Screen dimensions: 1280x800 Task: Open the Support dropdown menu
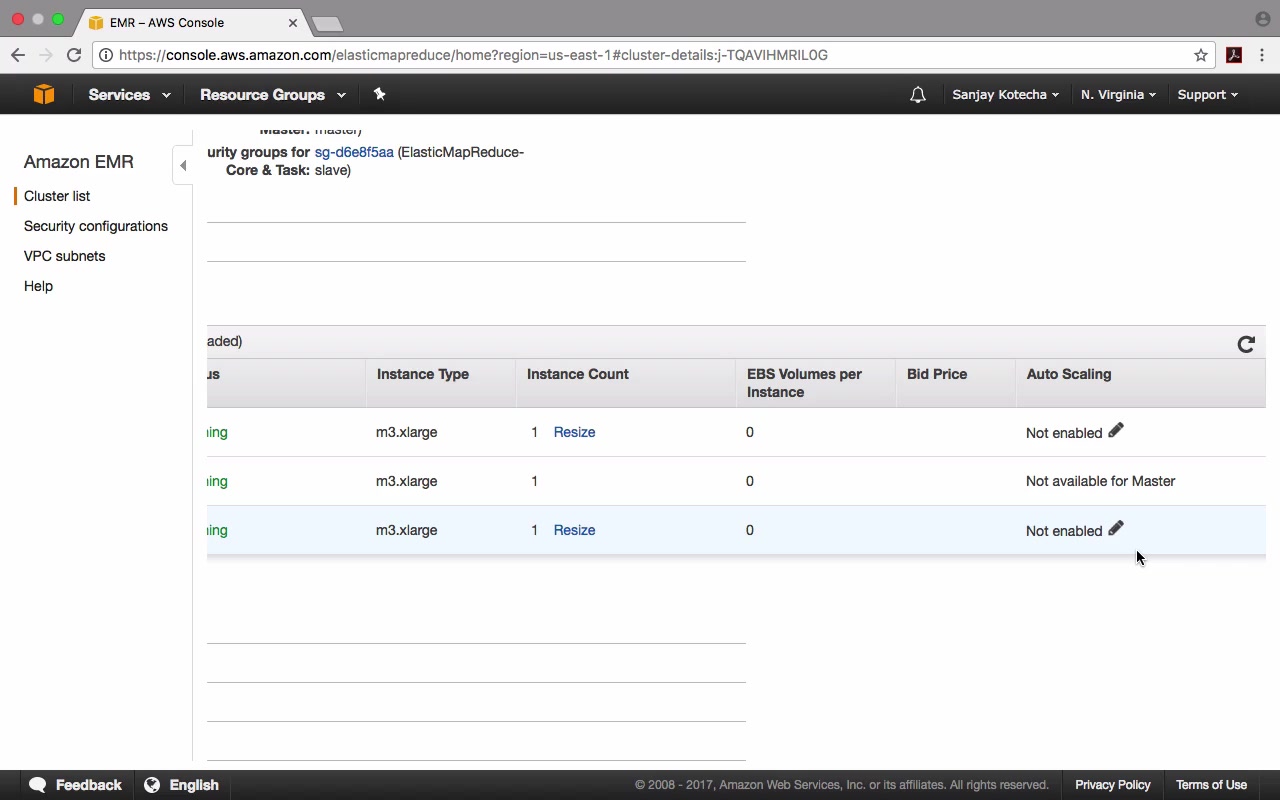point(1207,95)
